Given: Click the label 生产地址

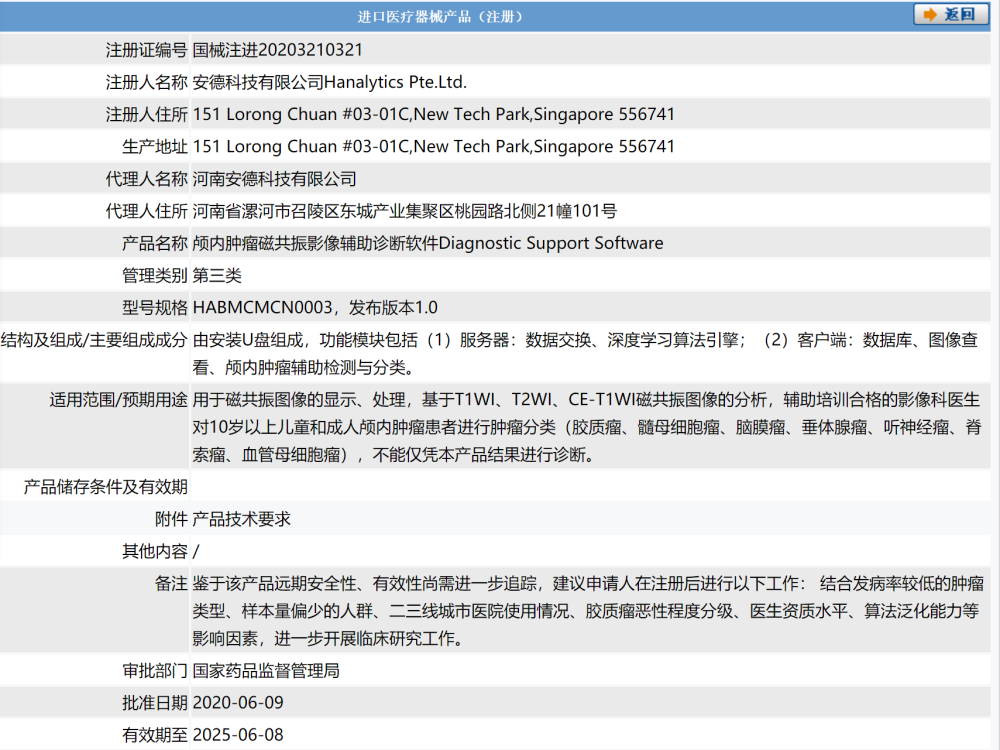Looking at the screenshot, I should pos(154,147).
